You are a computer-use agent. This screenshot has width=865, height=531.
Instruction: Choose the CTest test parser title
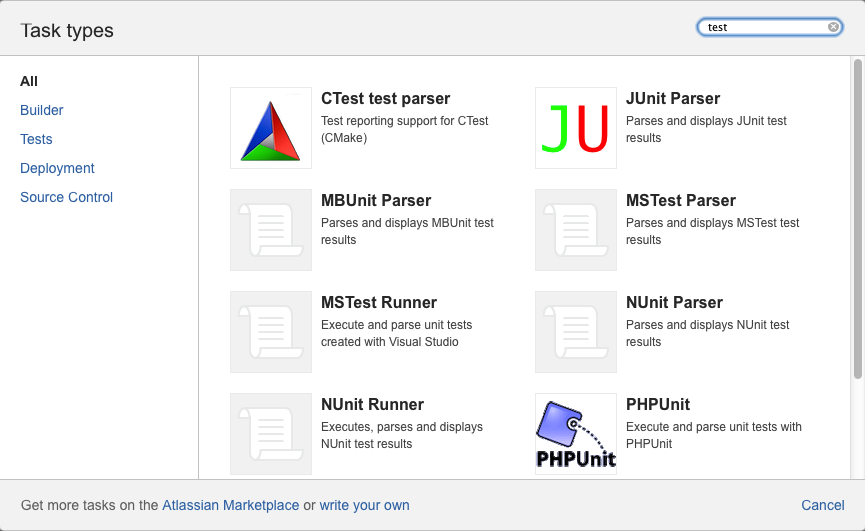pyautogui.click(x=386, y=99)
